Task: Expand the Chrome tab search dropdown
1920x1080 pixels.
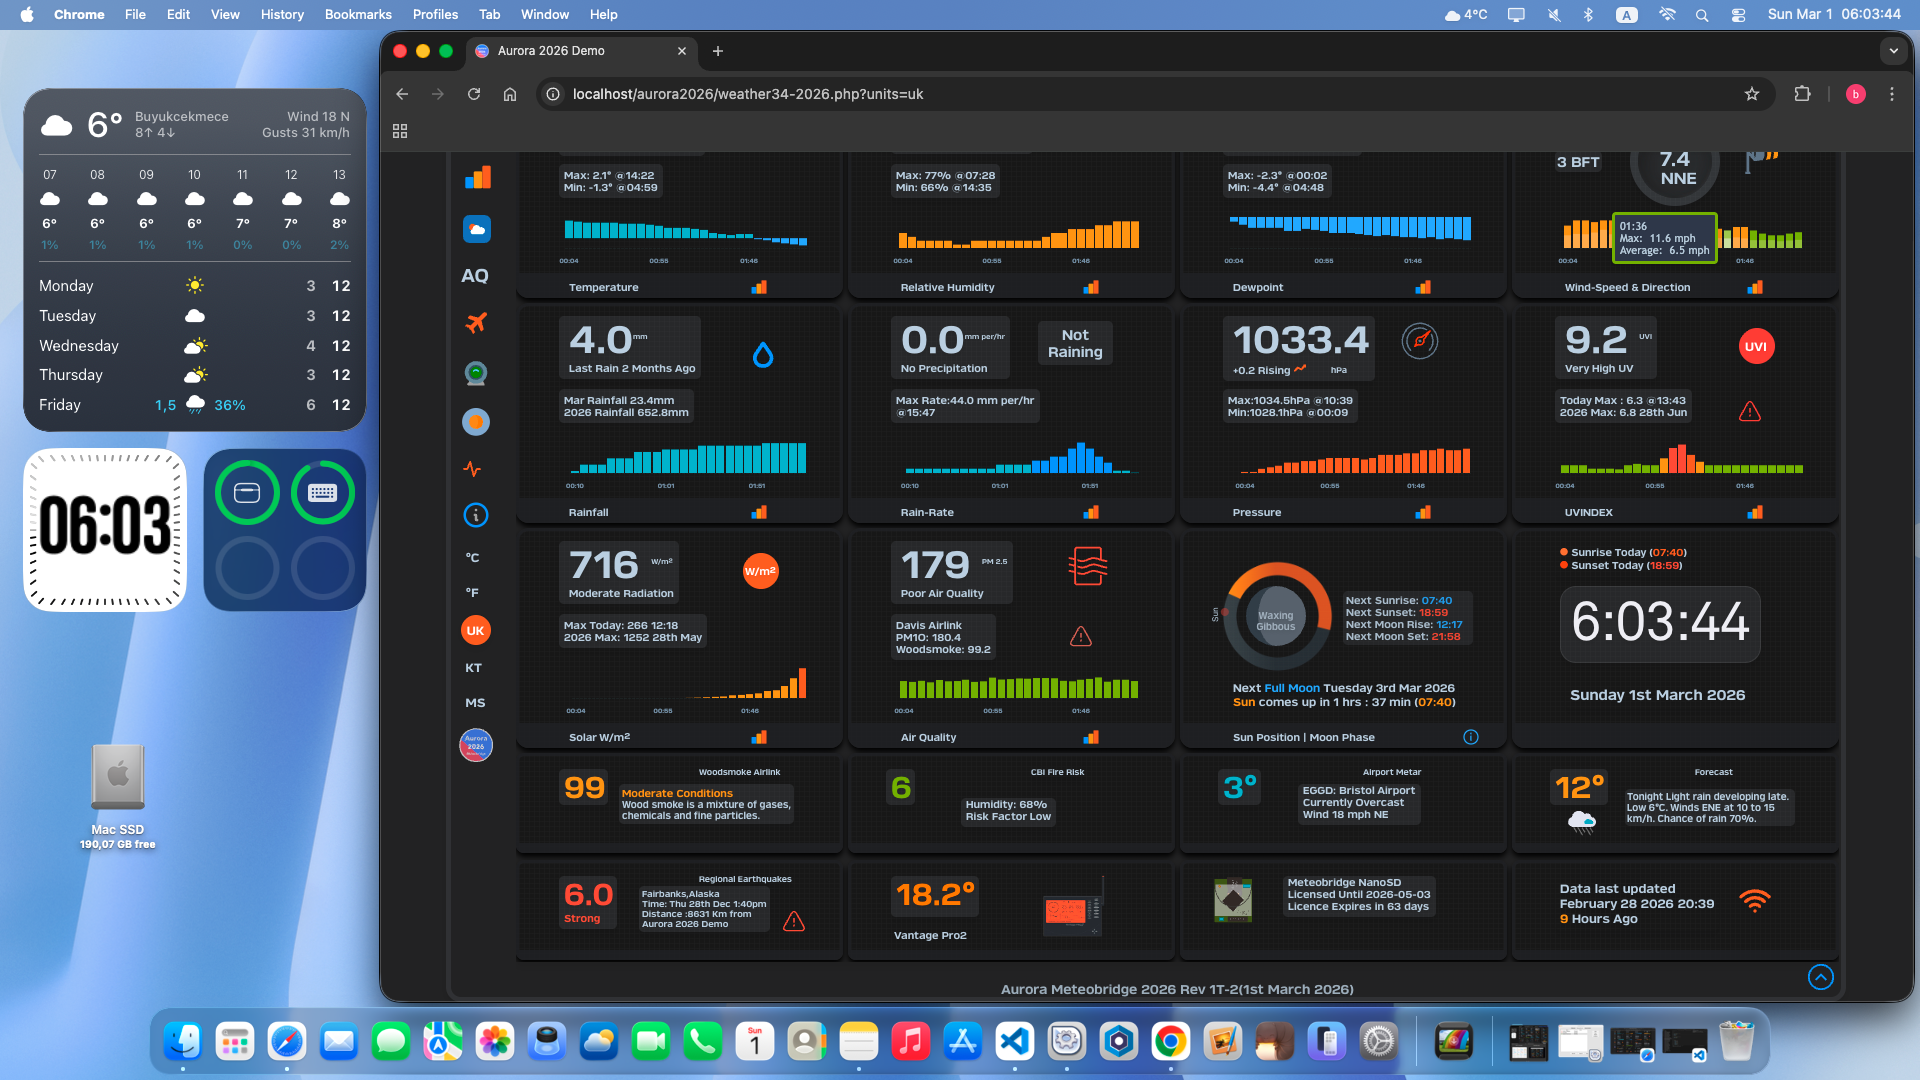Action: (x=1893, y=51)
